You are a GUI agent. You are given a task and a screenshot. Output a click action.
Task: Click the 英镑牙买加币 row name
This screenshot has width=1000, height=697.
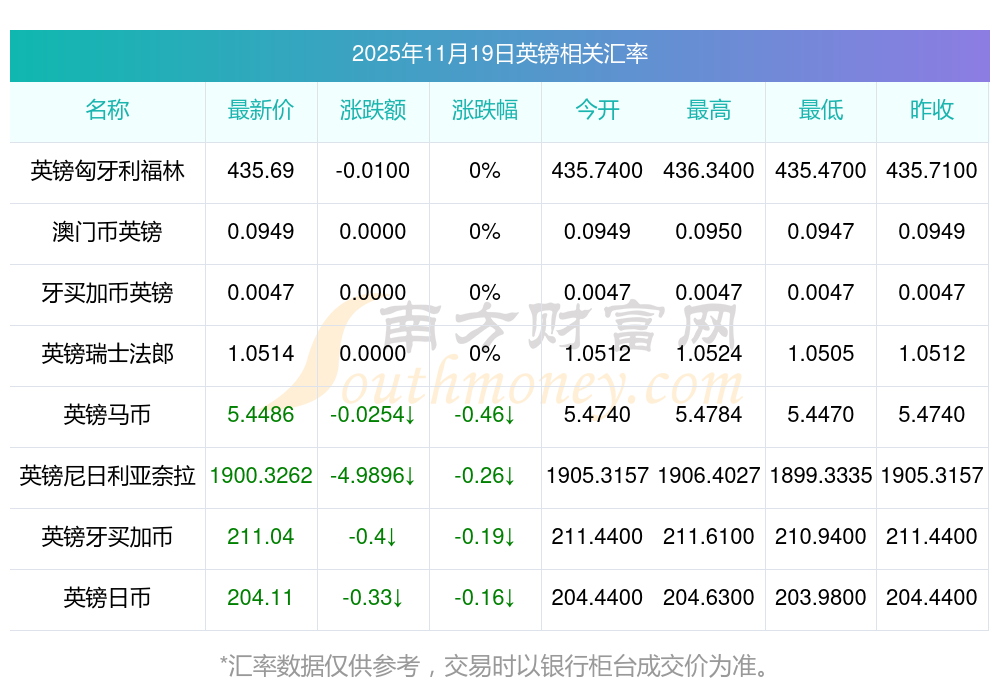click(107, 537)
